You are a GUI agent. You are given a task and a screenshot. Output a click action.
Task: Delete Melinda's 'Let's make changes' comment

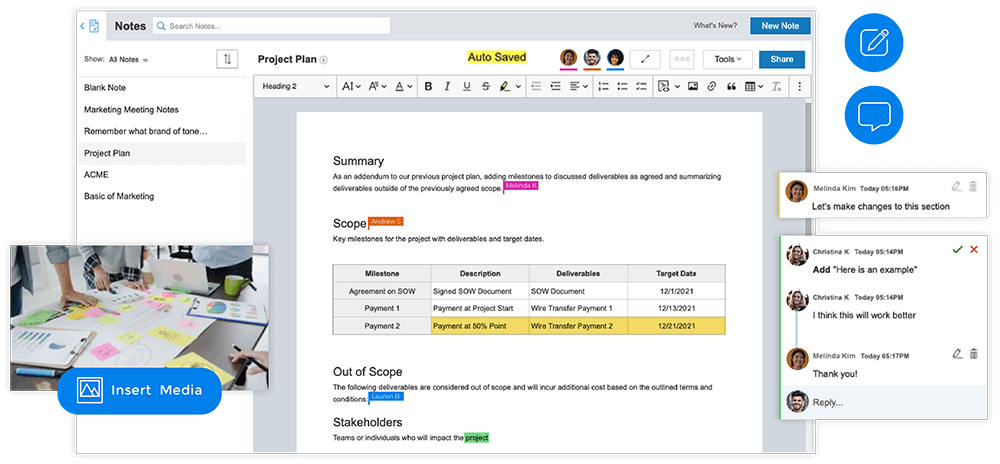coord(973,187)
